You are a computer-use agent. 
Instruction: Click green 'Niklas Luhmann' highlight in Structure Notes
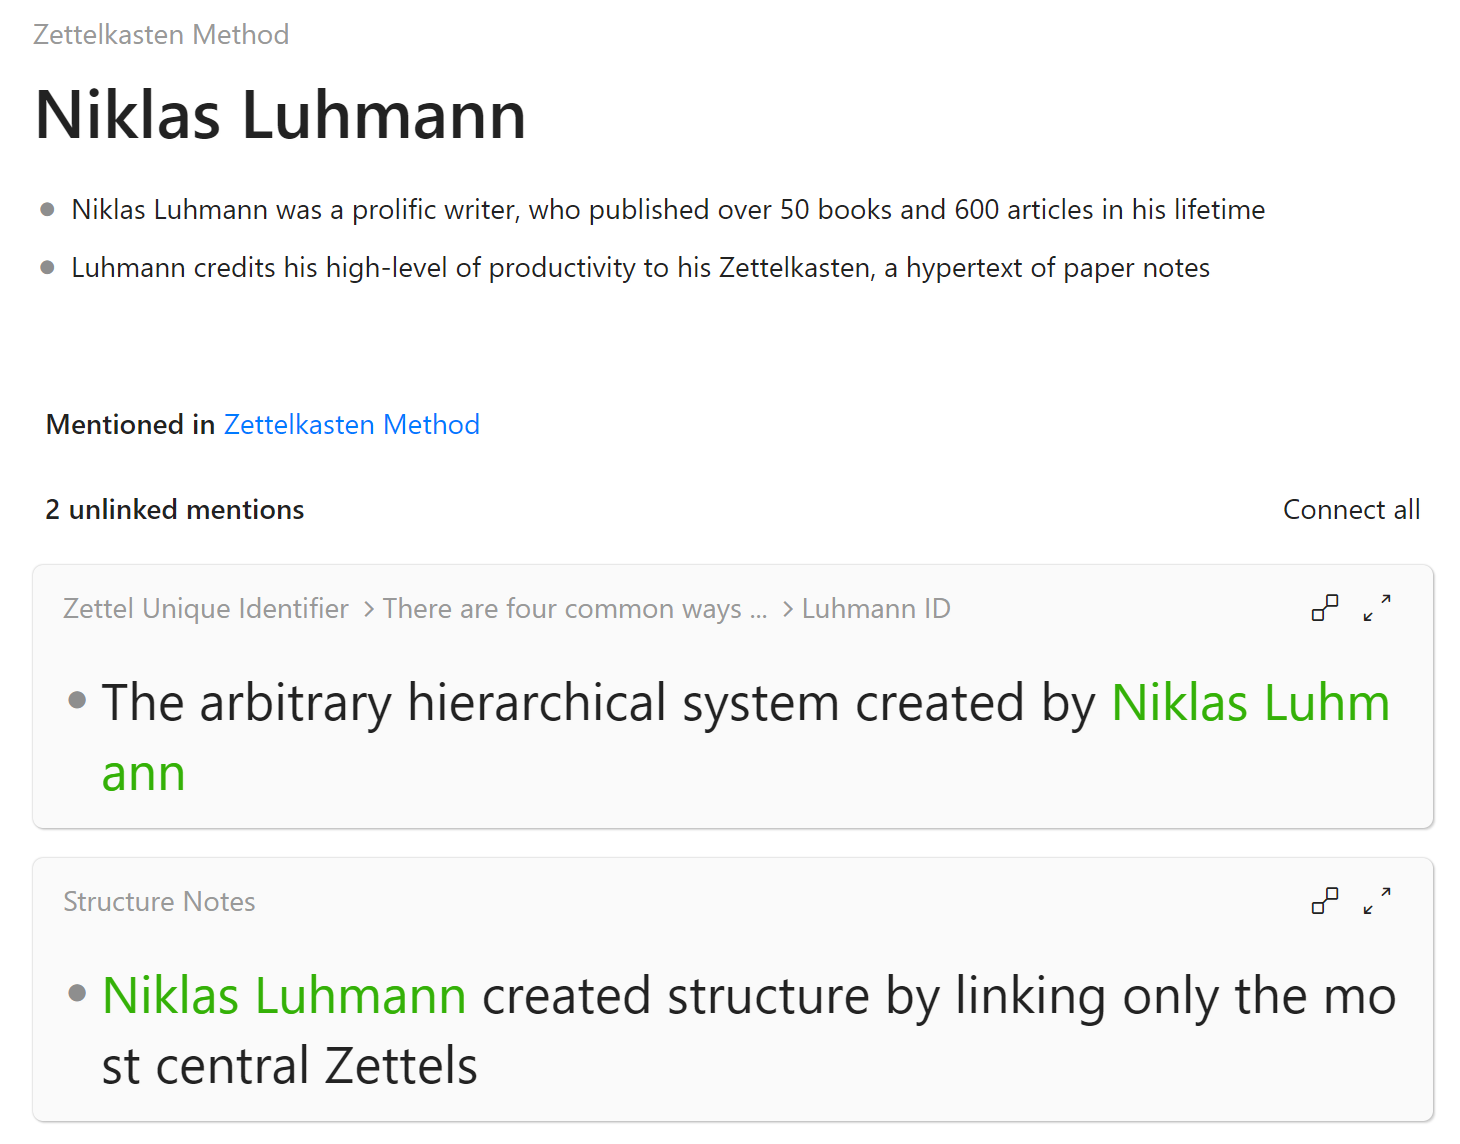(284, 996)
